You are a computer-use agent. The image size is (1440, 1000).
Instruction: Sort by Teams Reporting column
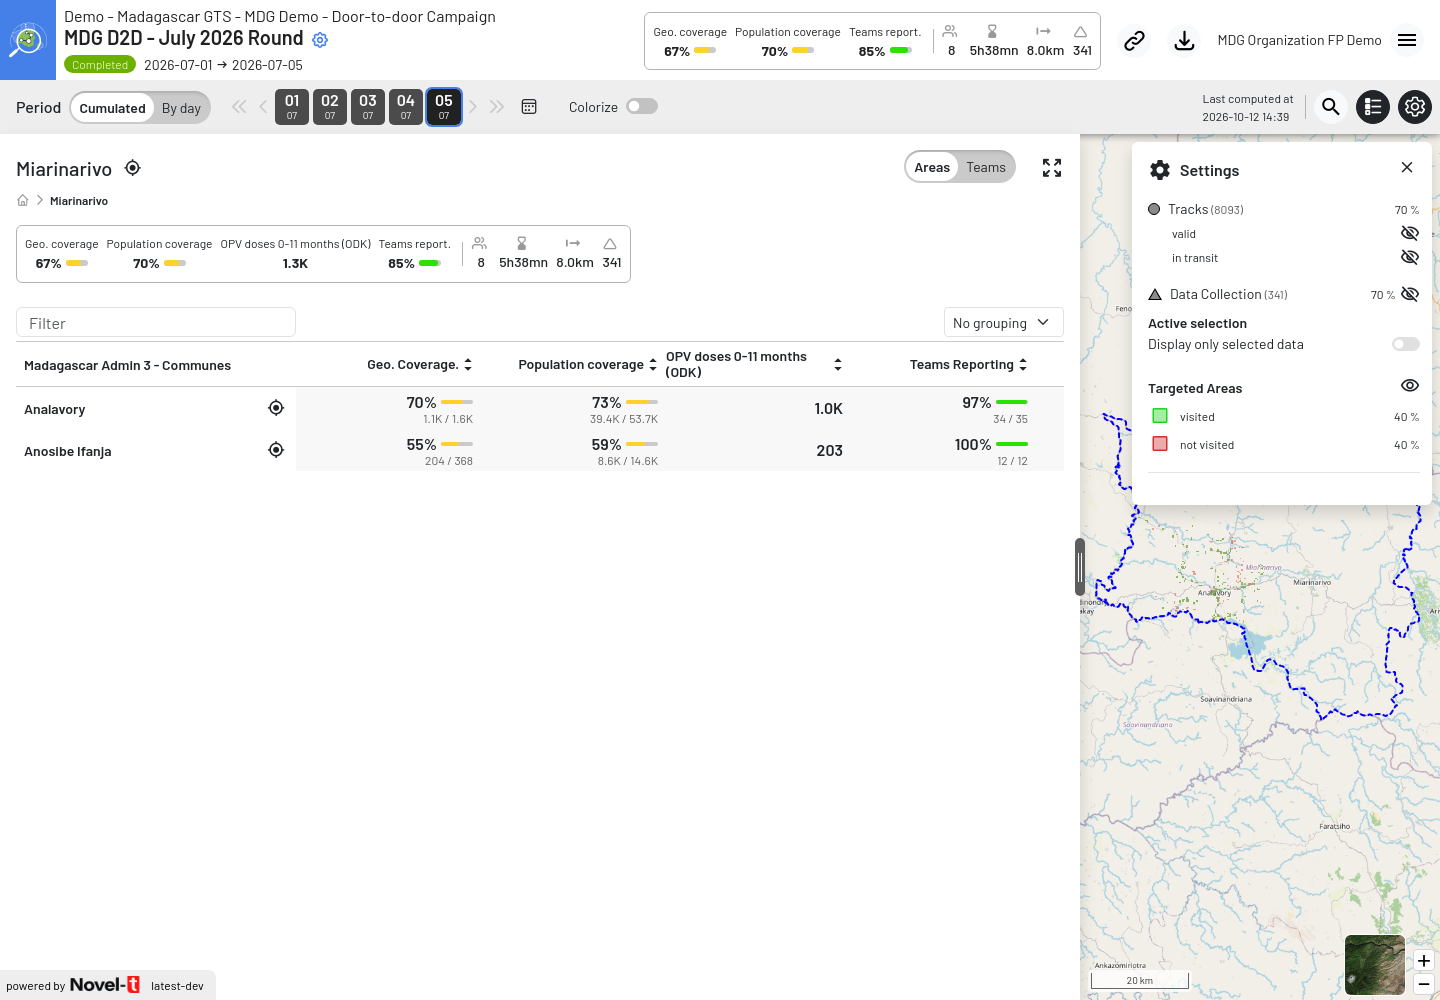[1023, 365]
